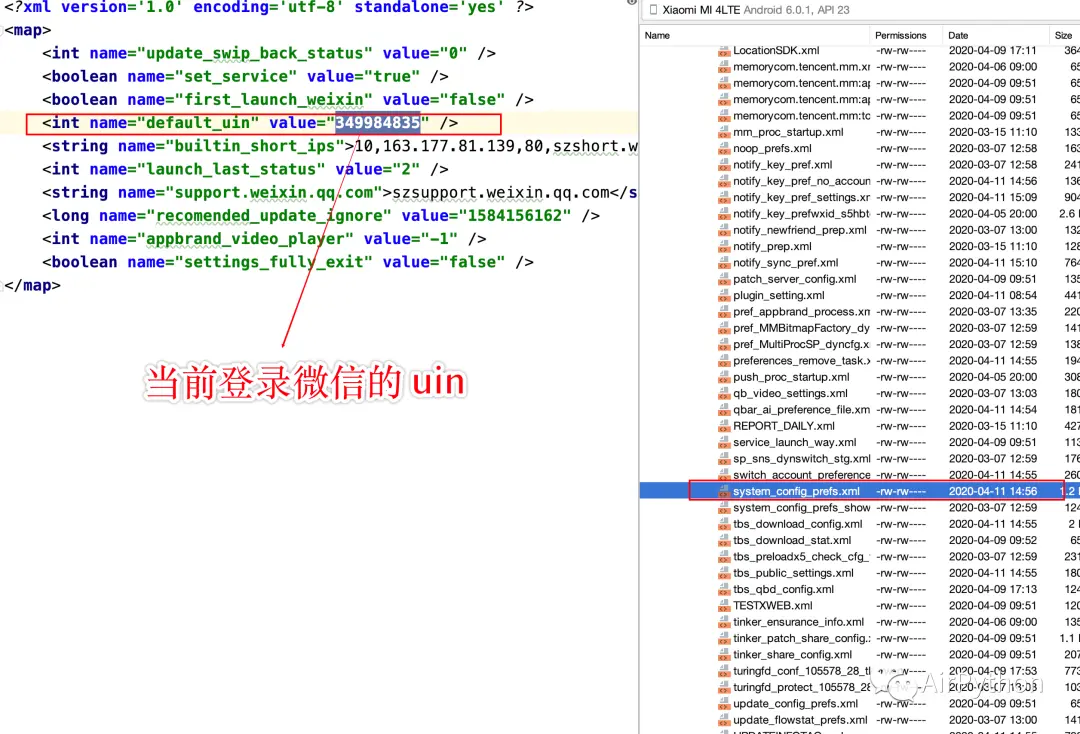Click the notify_prep.xml file icon
The width and height of the screenshot is (1080, 734).
(x=723, y=247)
